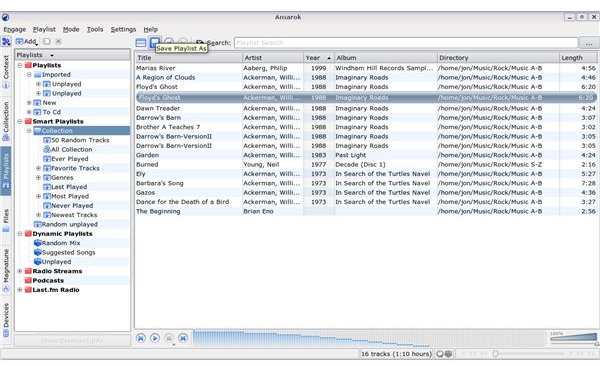The width and height of the screenshot is (600, 366).
Task: Click the Last Played playlist icon
Action: point(47,187)
